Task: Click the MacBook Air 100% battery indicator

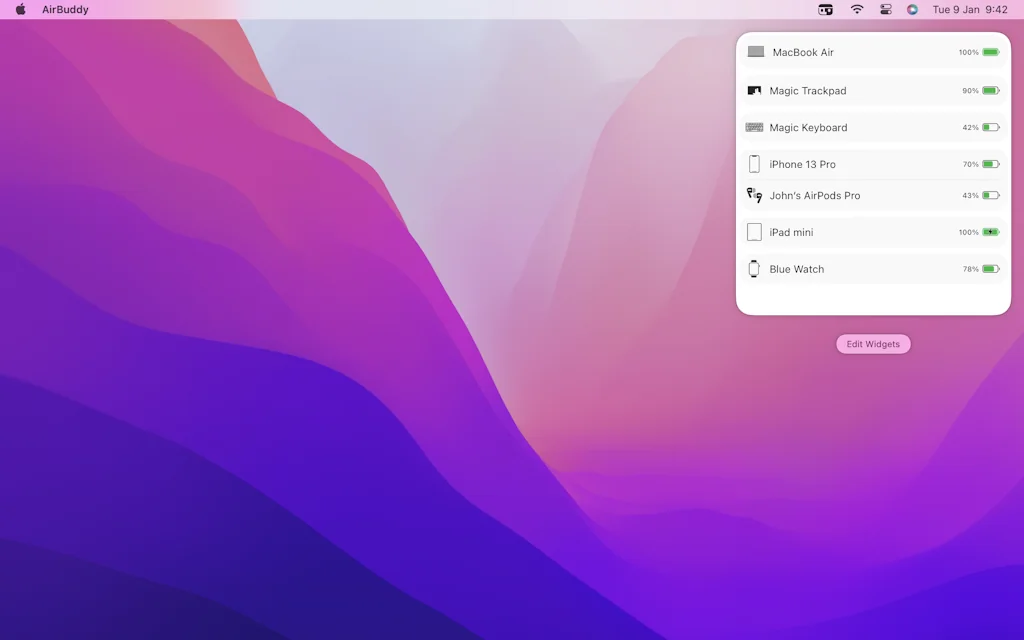Action: (990, 52)
